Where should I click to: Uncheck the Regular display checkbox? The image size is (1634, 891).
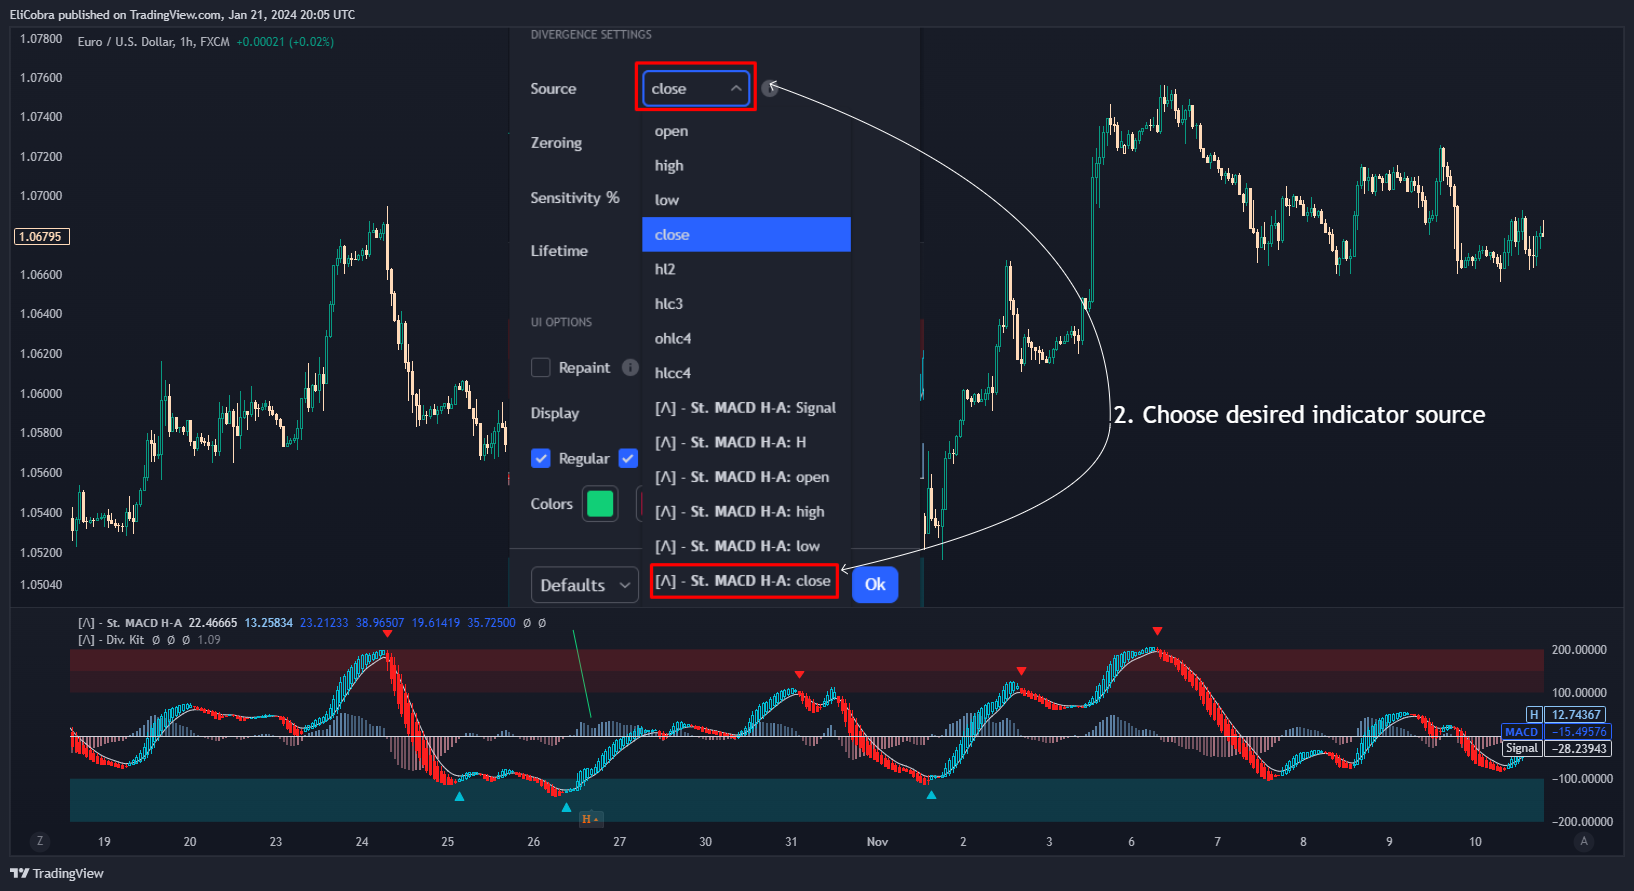pyautogui.click(x=541, y=458)
